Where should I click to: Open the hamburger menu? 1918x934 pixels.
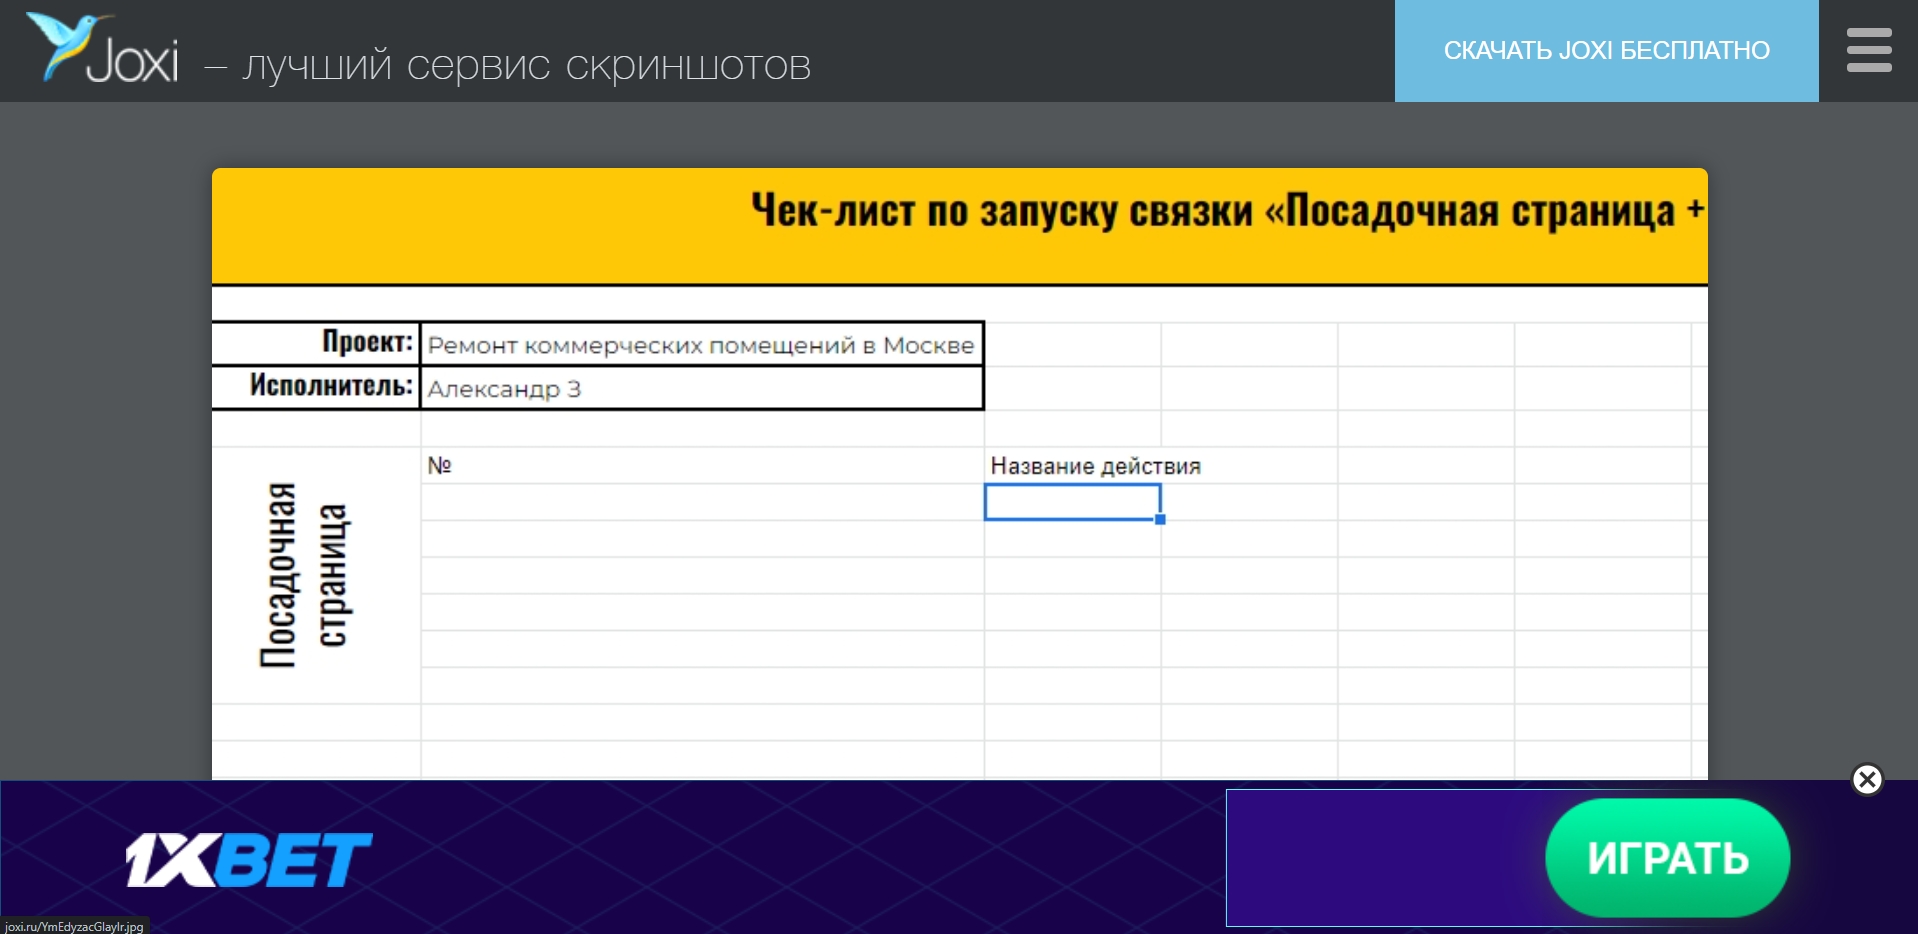(x=1868, y=50)
